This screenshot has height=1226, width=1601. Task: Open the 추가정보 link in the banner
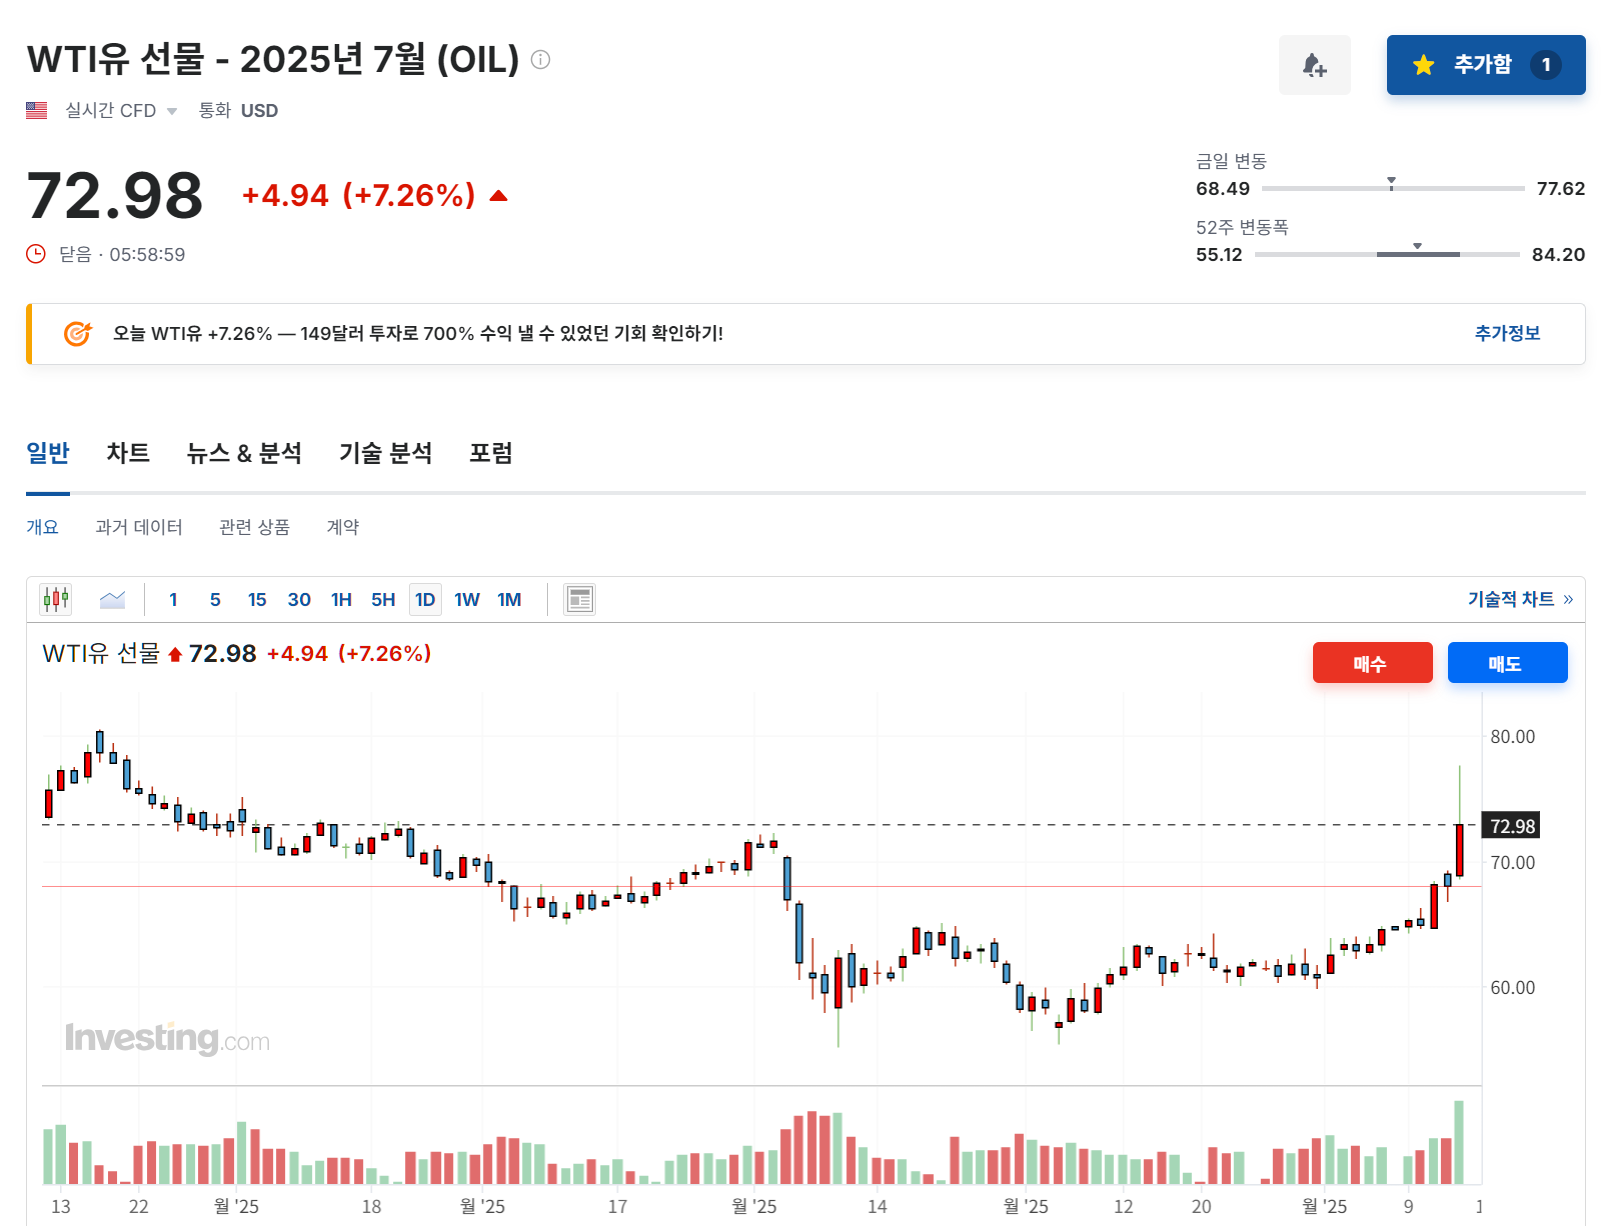click(x=1507, y=334)
